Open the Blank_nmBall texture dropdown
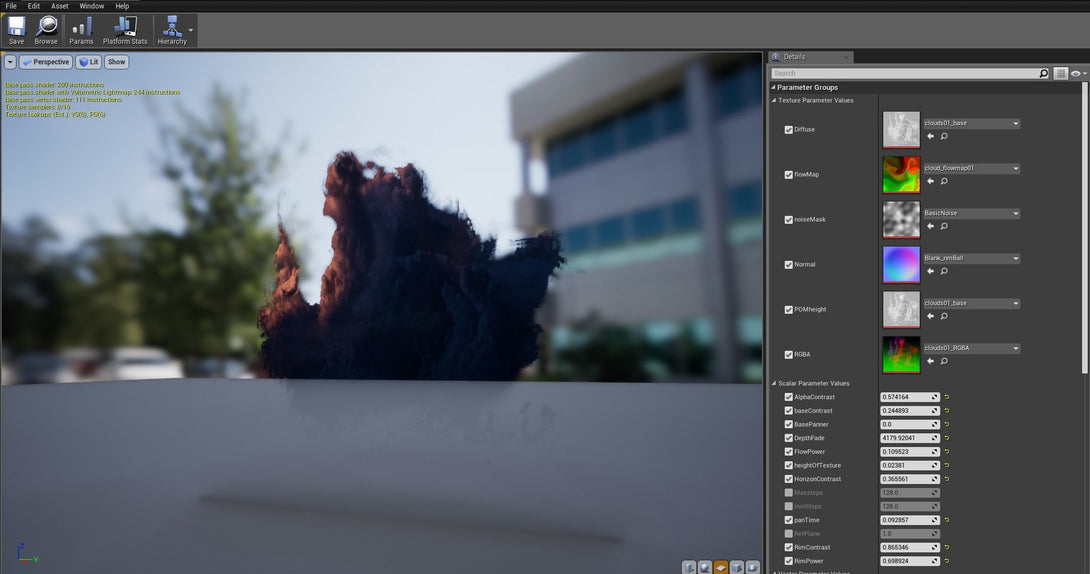The width and height of the screenshot is (1090, 574). [971, 259]
